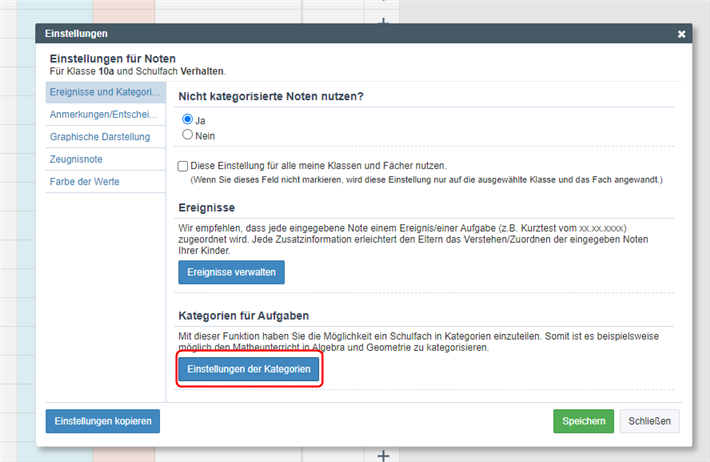
Task: Click Einstellungen der Kategorien button
Action: 249,369
